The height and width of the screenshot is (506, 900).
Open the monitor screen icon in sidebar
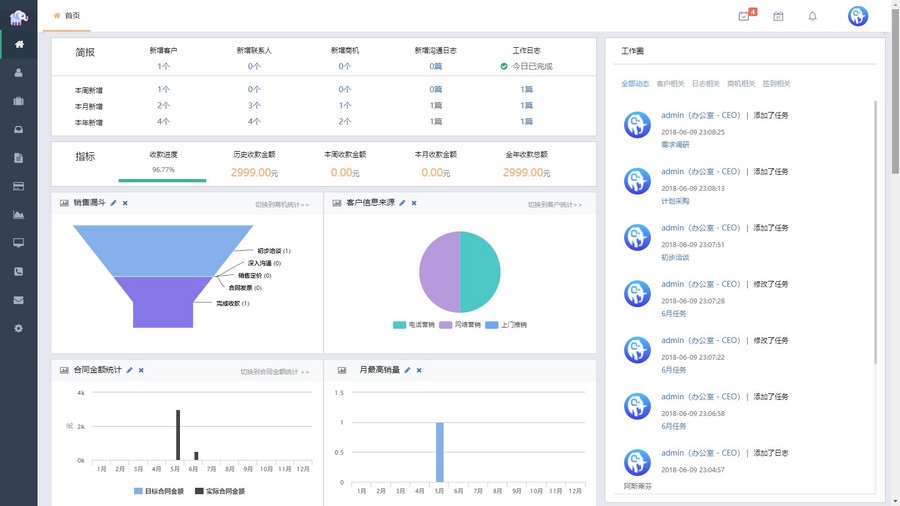pyautogui.click(x=19, y=243)
